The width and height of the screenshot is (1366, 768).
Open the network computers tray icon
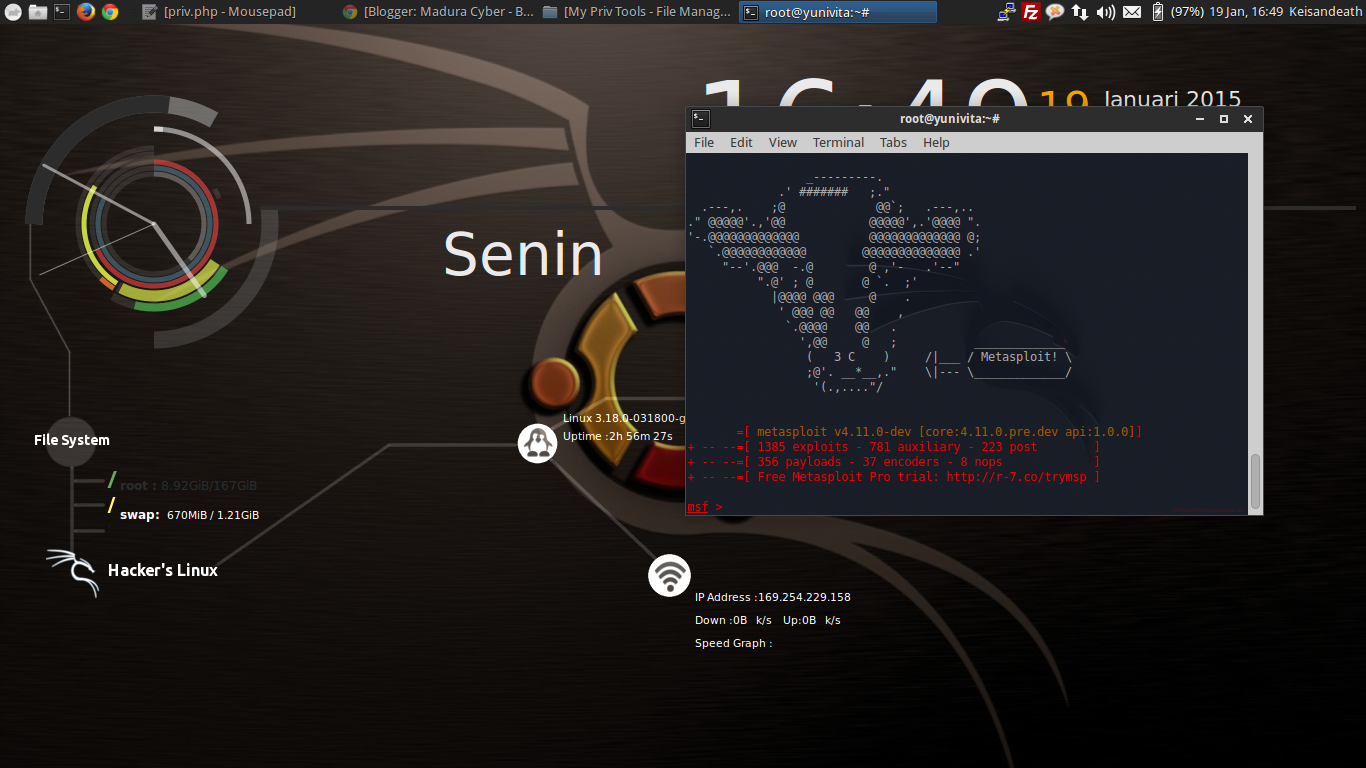1006,12
